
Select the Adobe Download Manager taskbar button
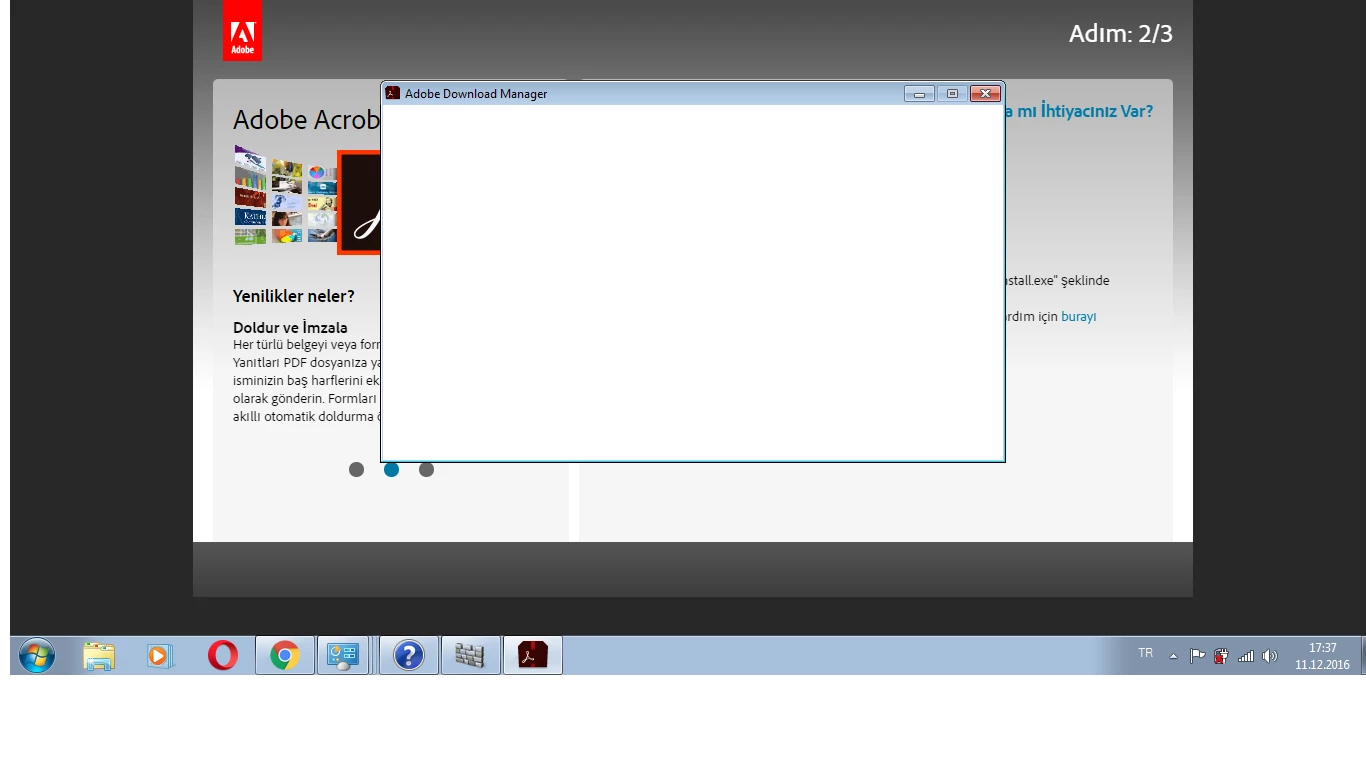click(x=533, y=656)
